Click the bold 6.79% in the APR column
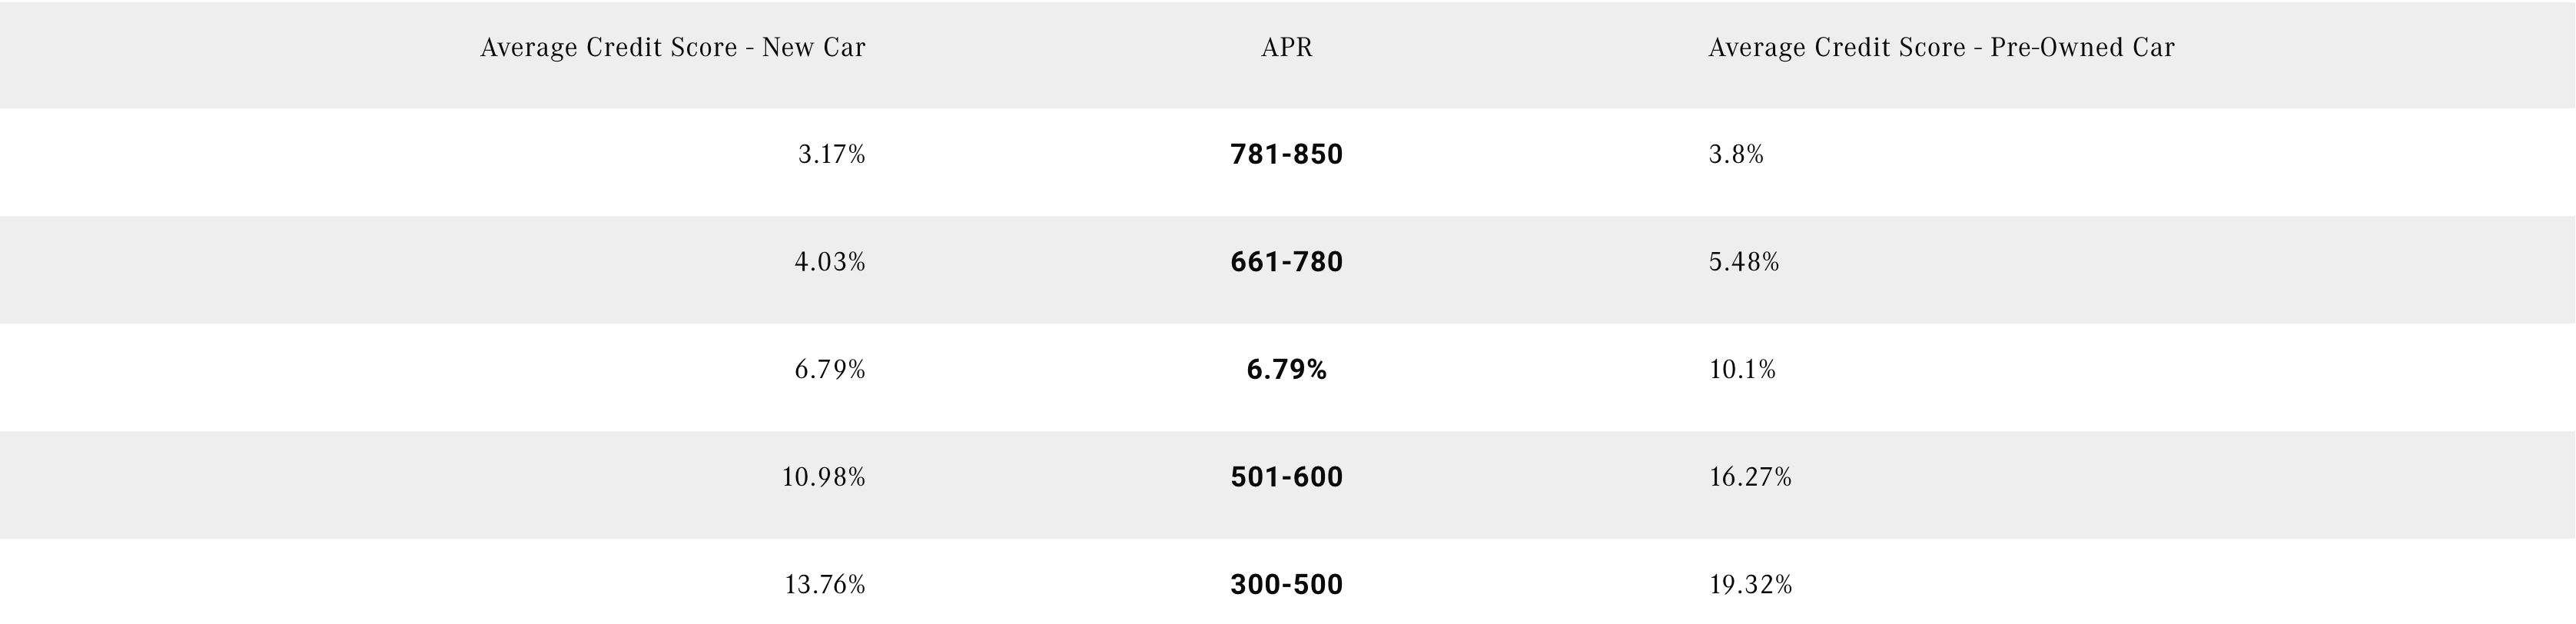This screenshot has height=624, width=2576. (x=1286, y=370)
